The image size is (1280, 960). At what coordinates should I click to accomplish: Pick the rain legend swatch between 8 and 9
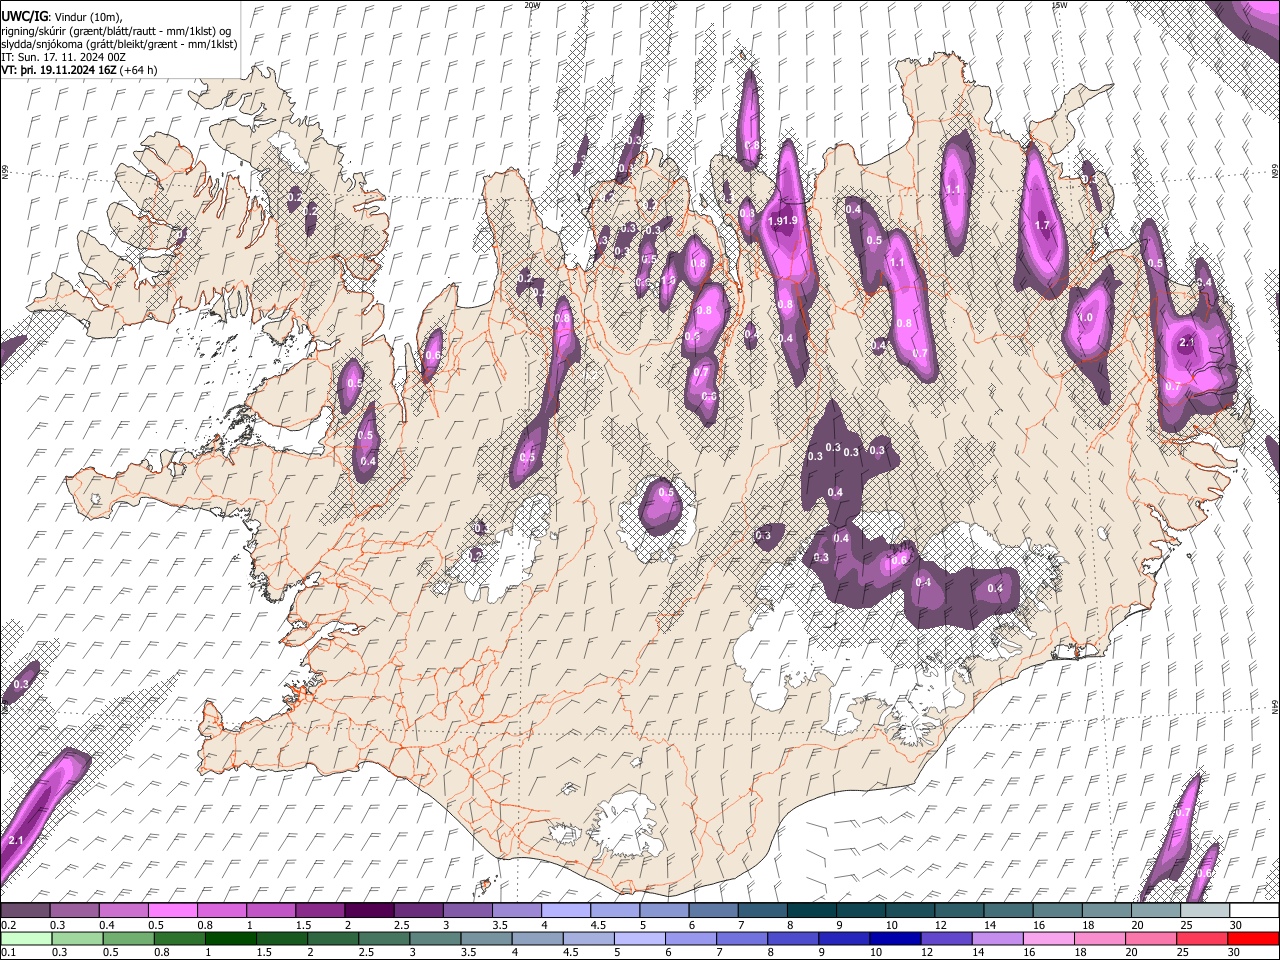(x=793, y=938)
